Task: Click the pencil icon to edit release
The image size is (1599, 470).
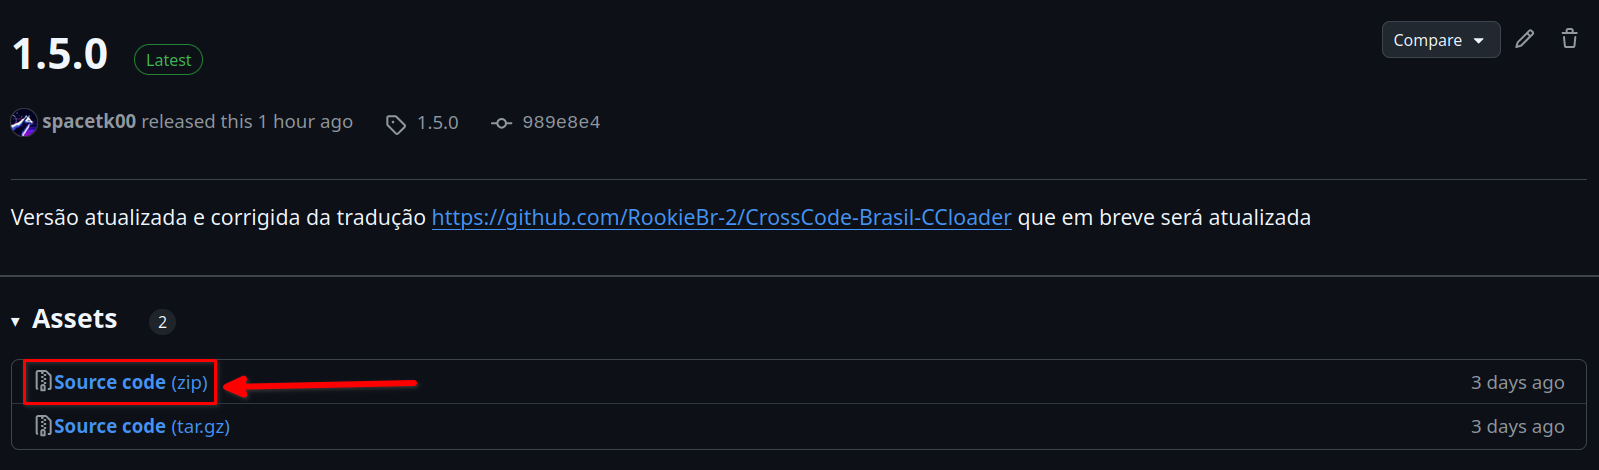Action: click(1524, 39)
